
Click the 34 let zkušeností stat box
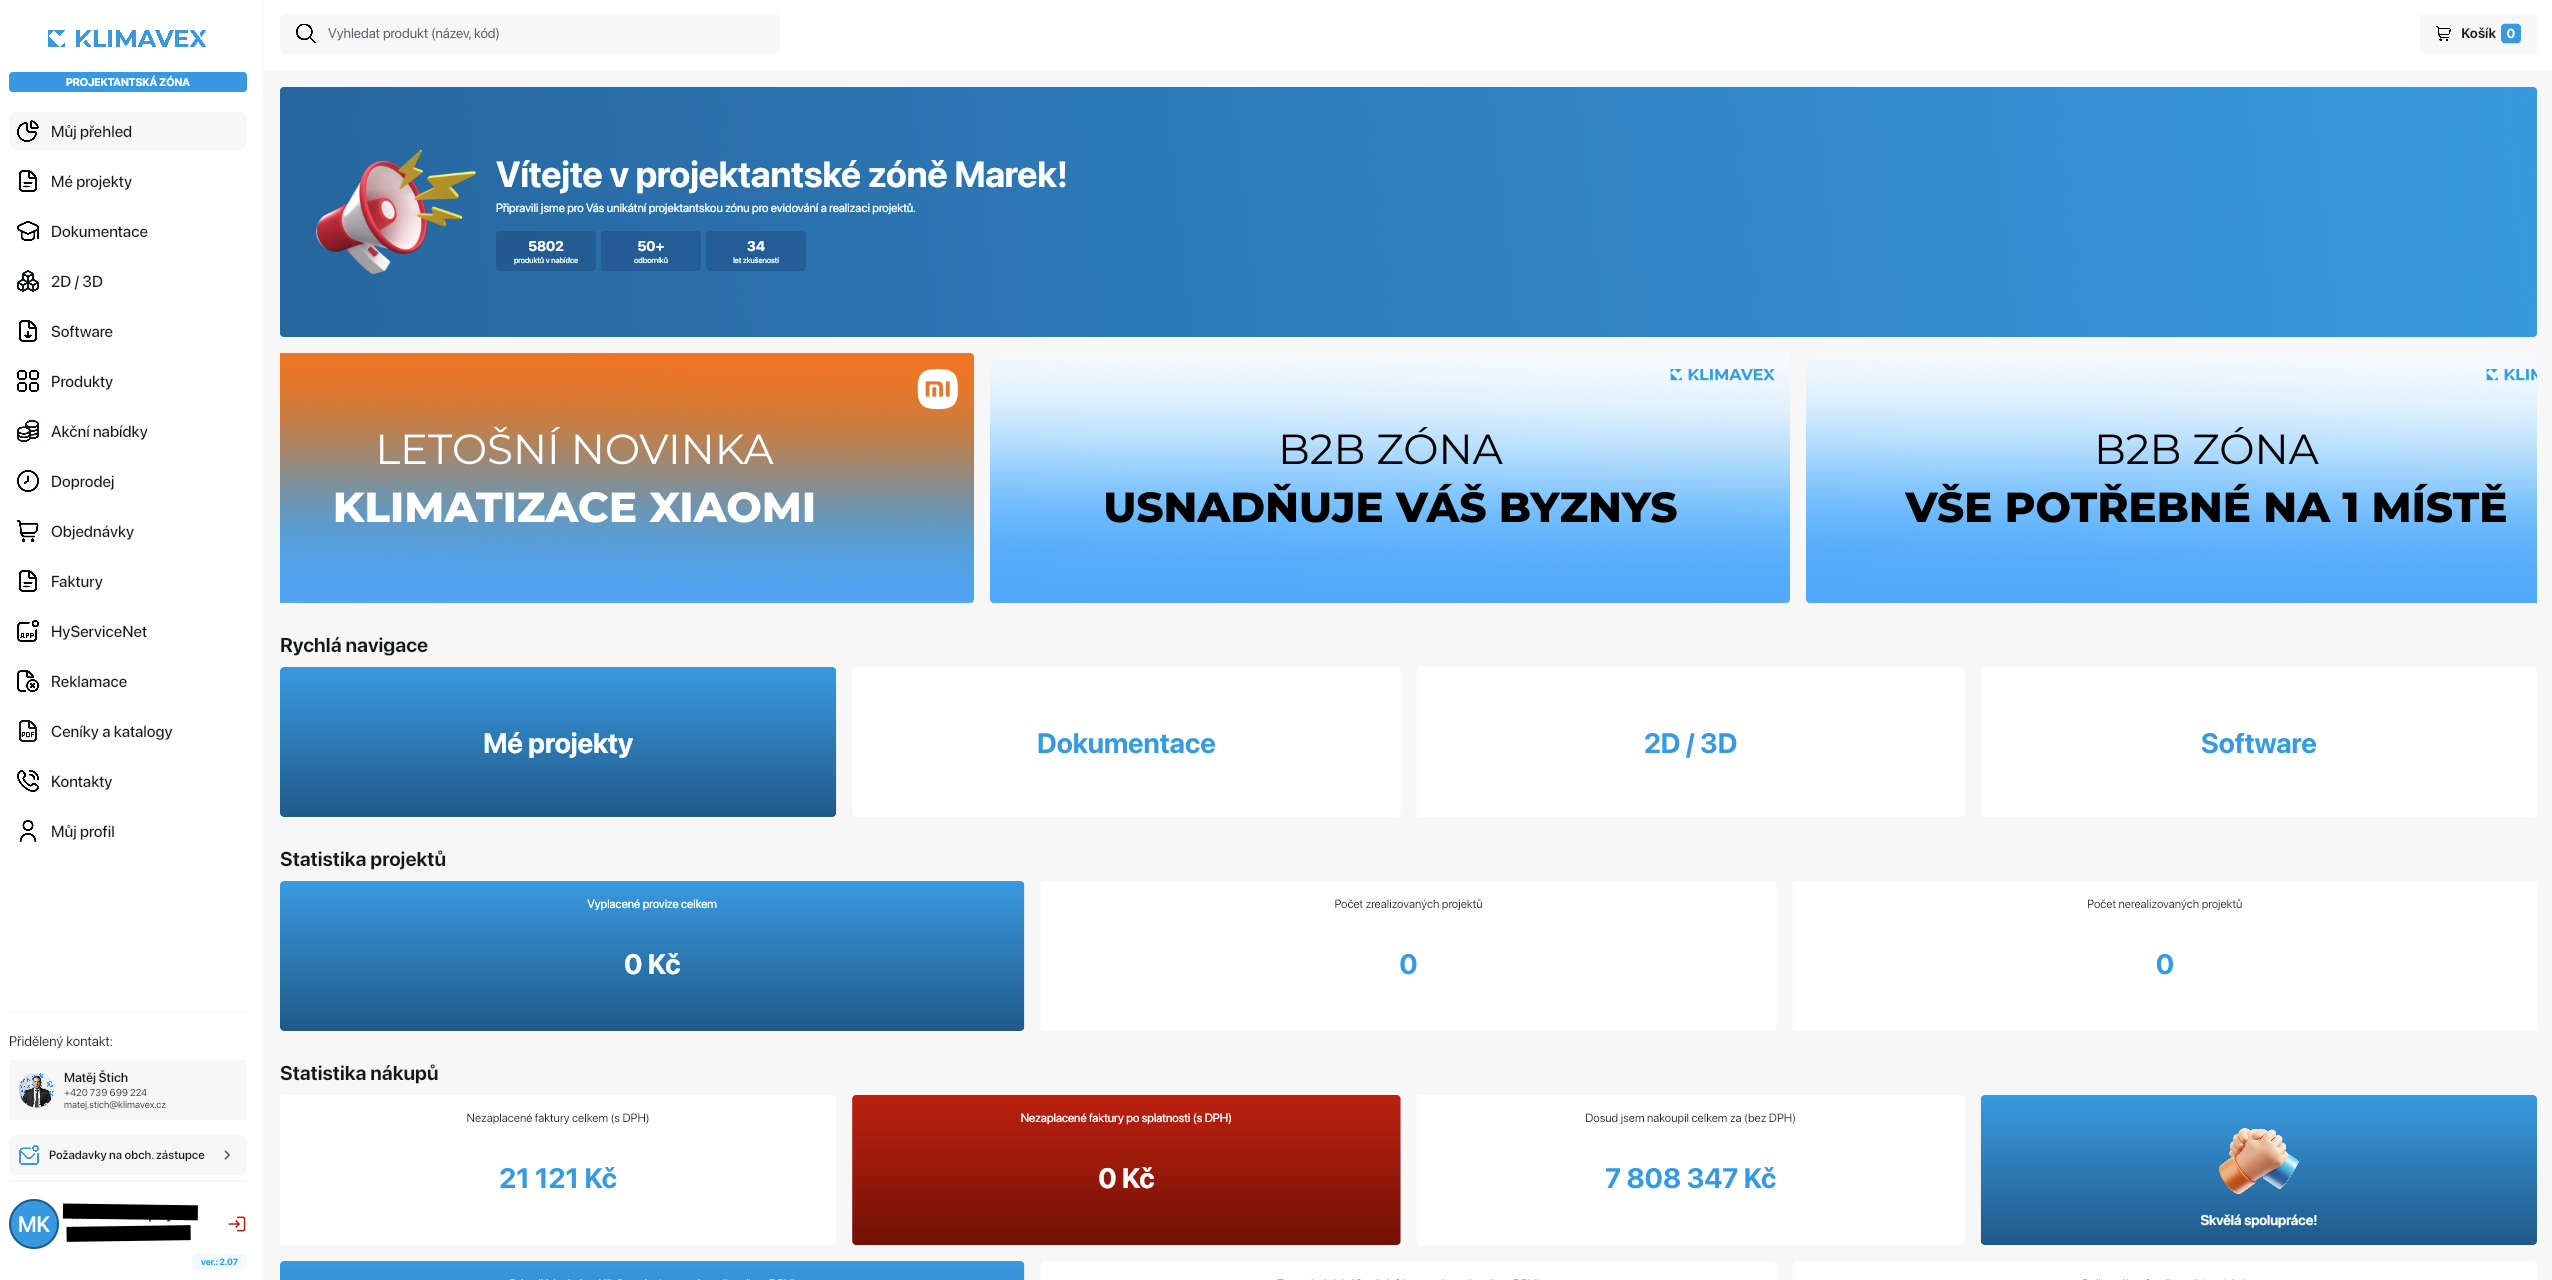pos(756,251)
